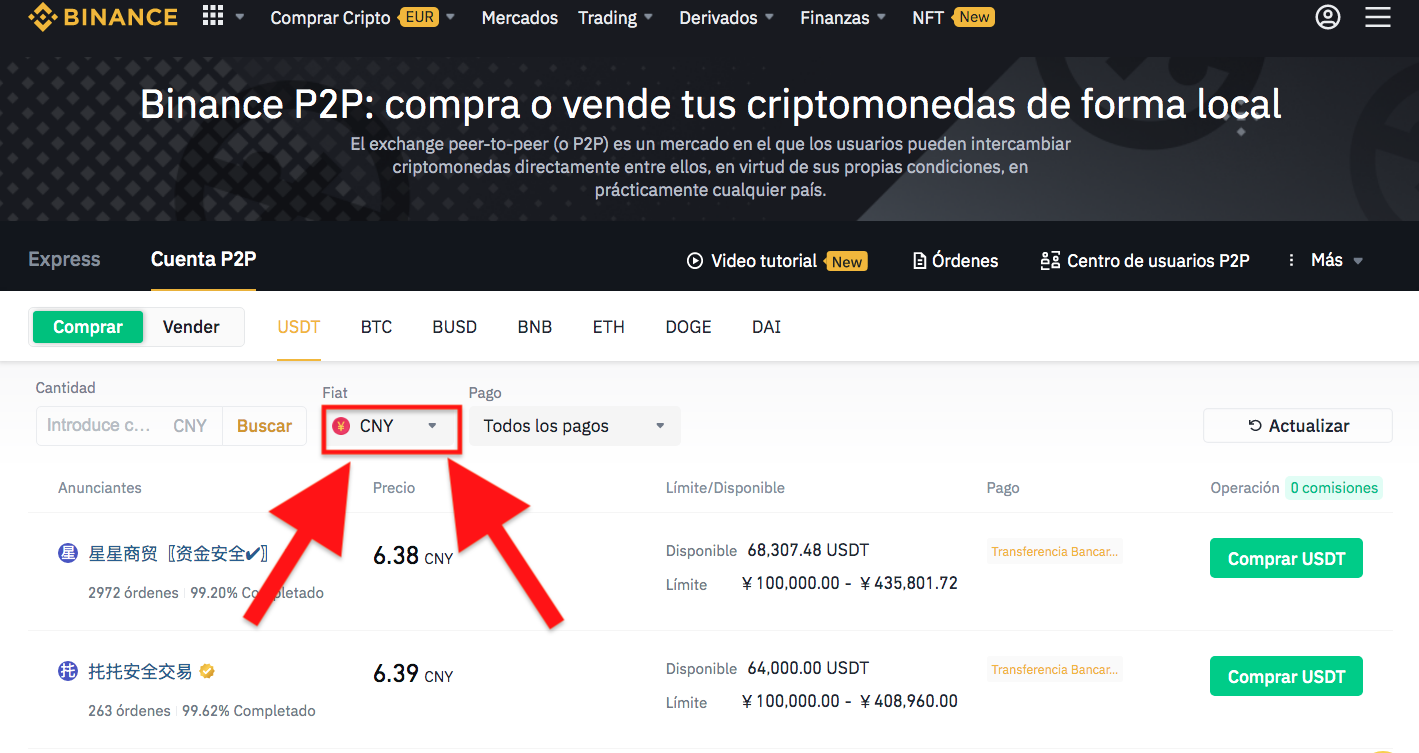Expand the apps grid dropdown arrow
The height and width of the screenshot is (753, 1419).
coord(240,17)
